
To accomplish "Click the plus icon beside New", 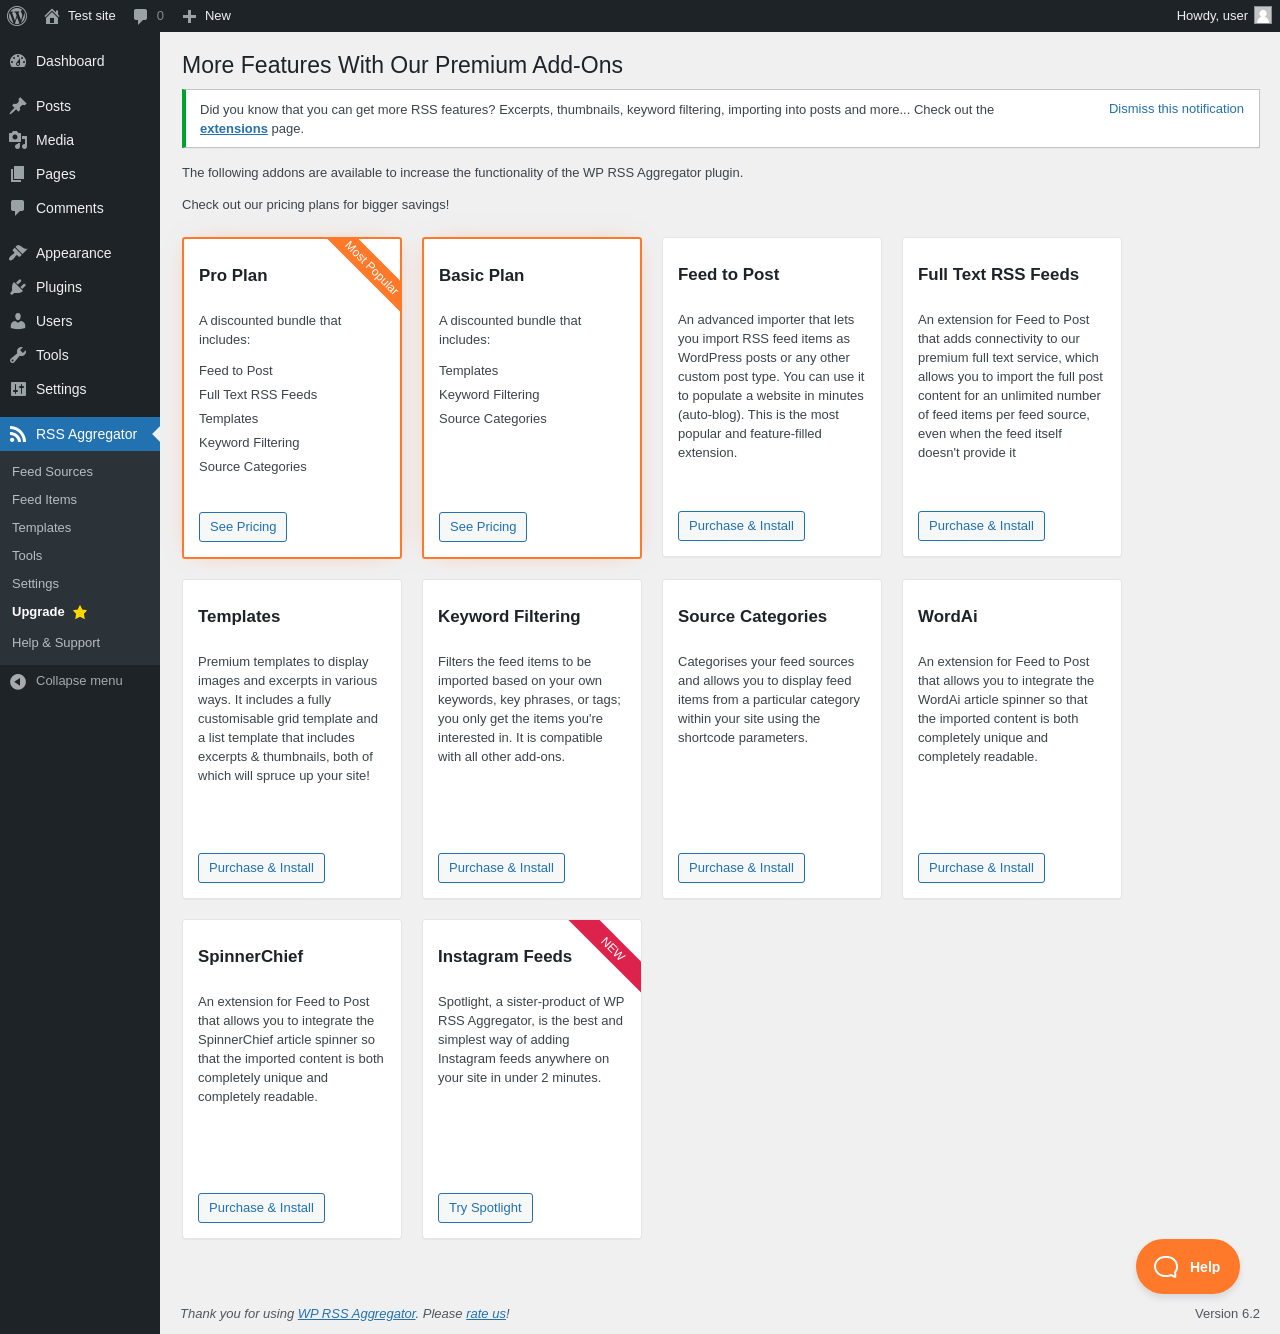I will [x=189, y=16].
